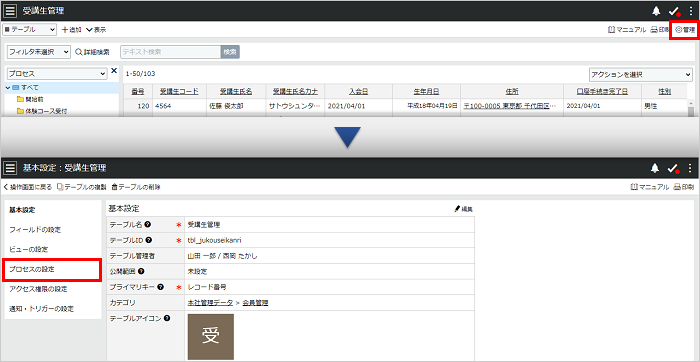The height and width of the screenshot is (362, 700).
Task: Click help icon beside テーブルアイコン
Action: [x=167, y=318]
